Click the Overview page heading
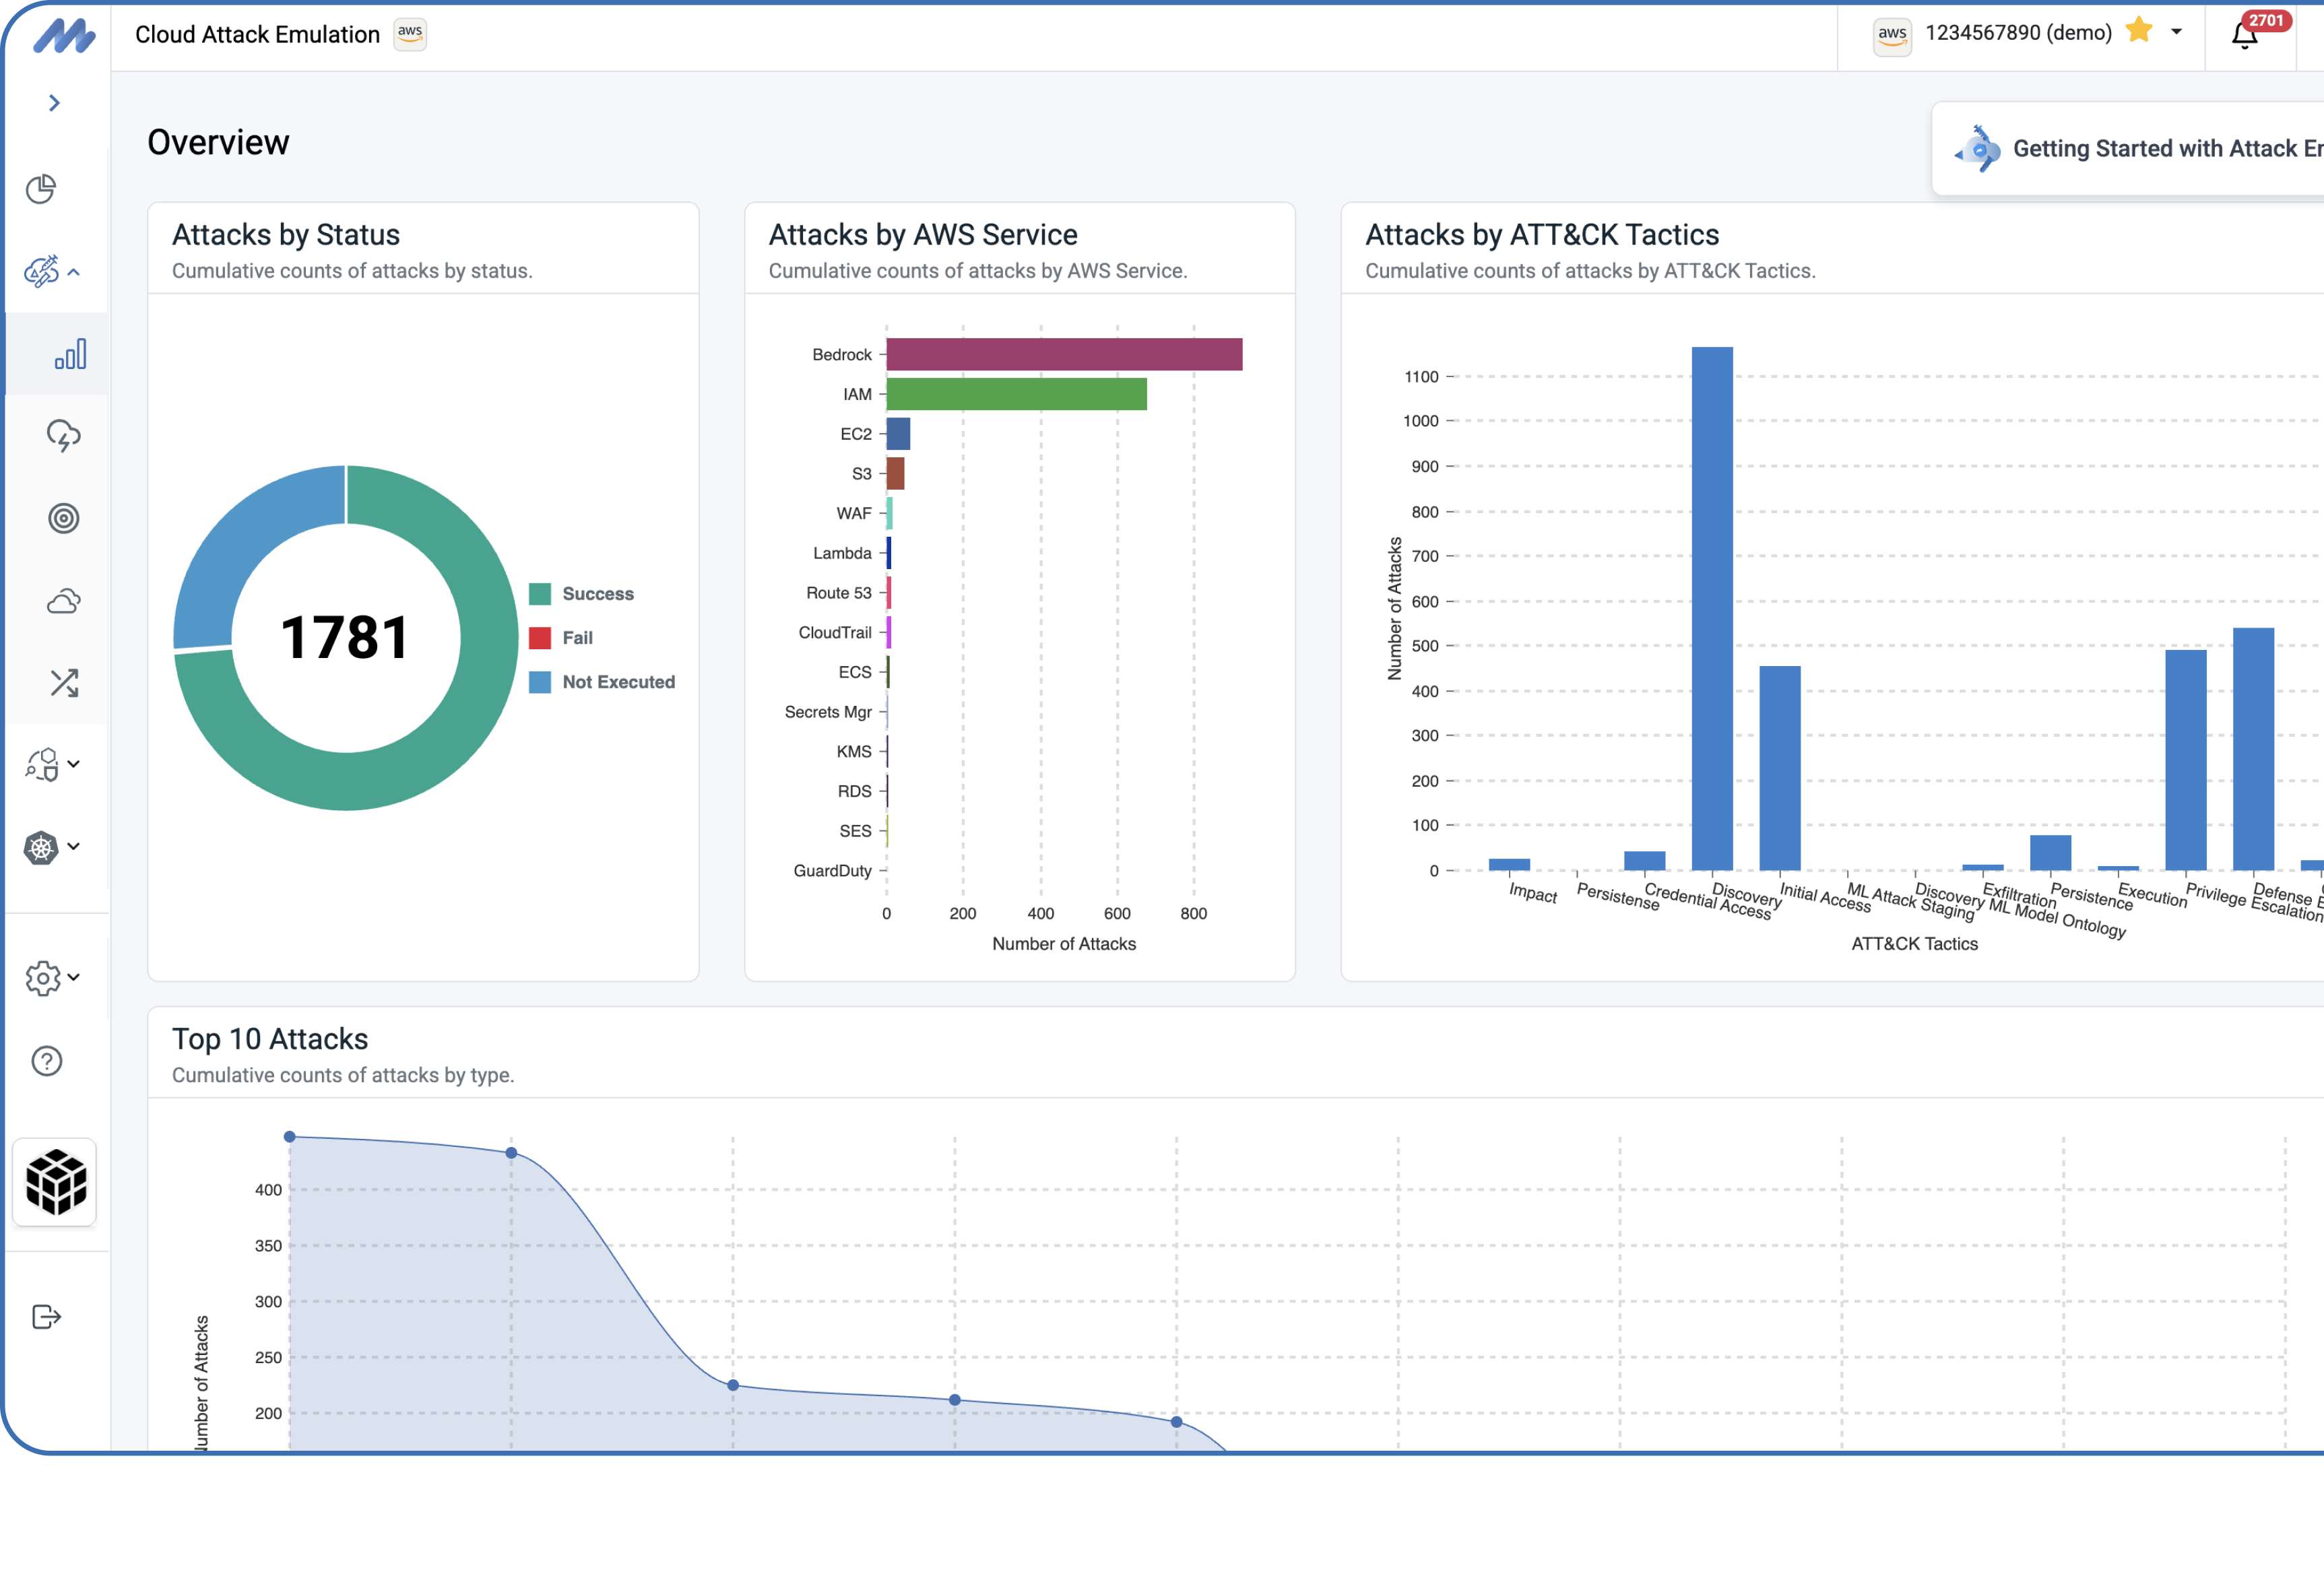 click(x=218, y=143)
